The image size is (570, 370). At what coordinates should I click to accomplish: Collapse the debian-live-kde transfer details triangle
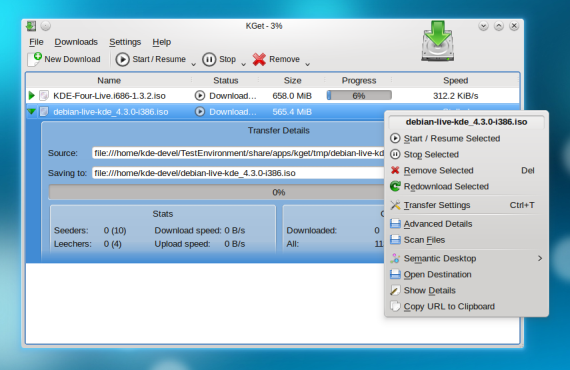(32, 112)
